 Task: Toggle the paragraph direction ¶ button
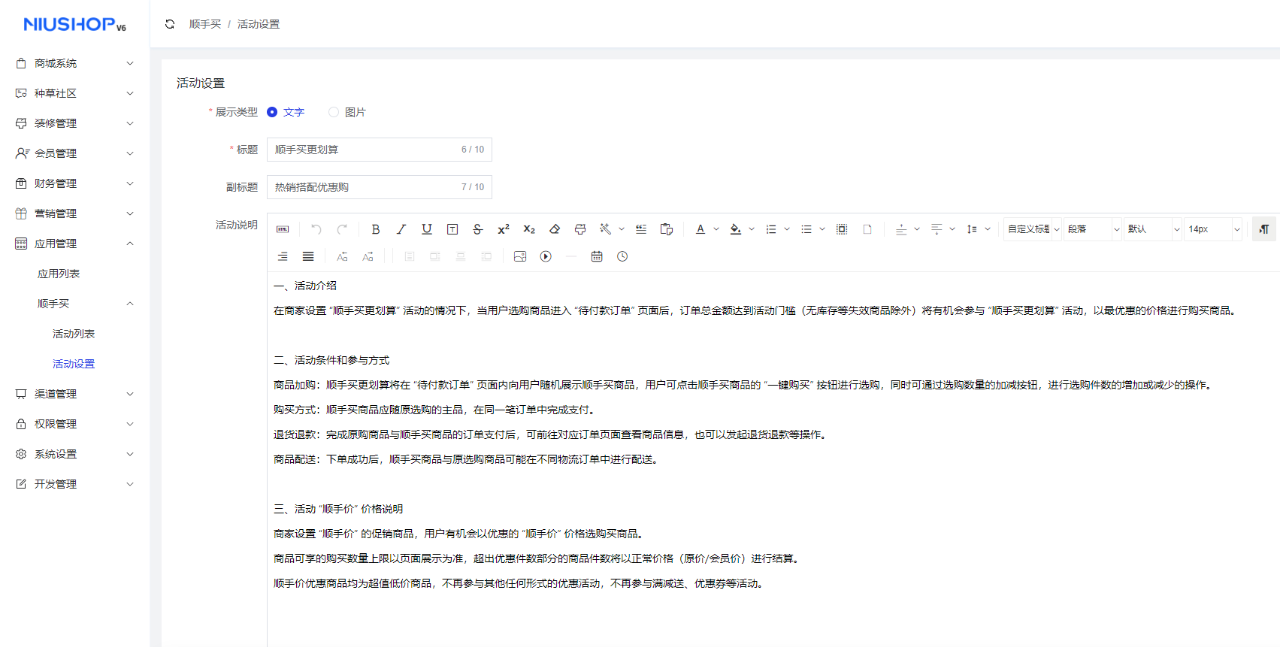click(x=1265, y=229)
